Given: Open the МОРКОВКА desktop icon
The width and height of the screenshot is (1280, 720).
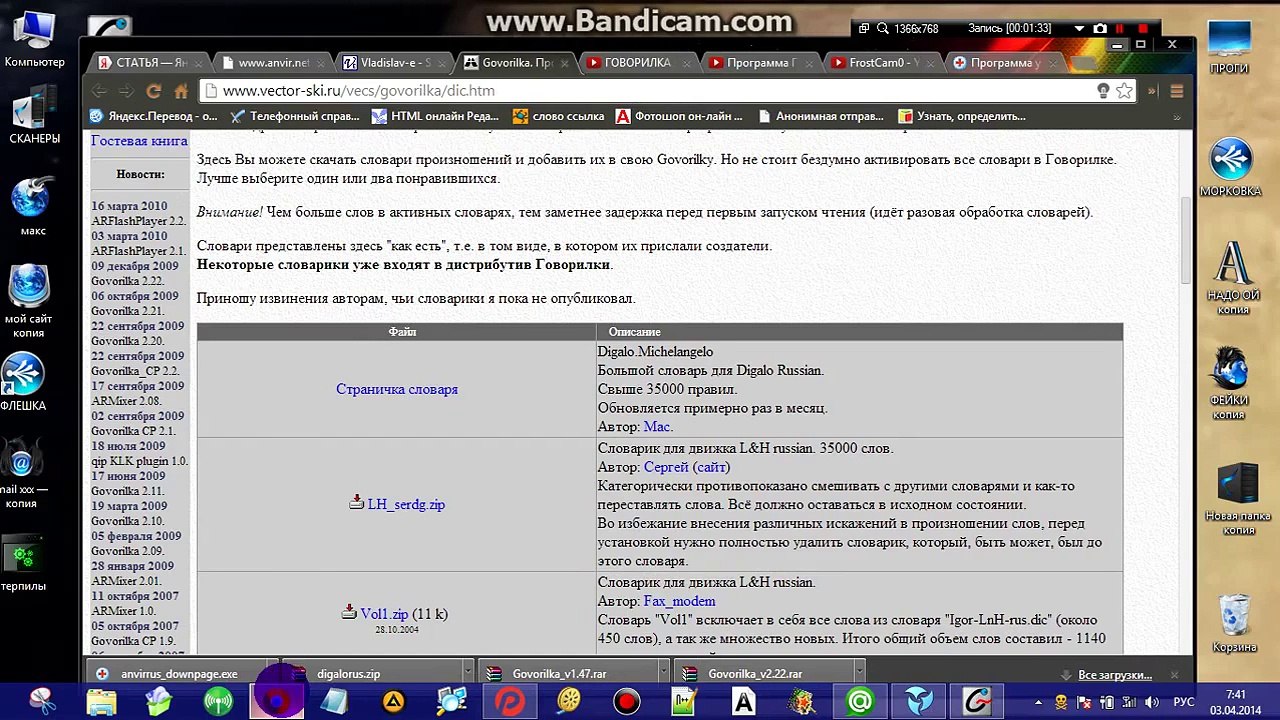Looking at the screenshot, I should [x=1230, y=168].
